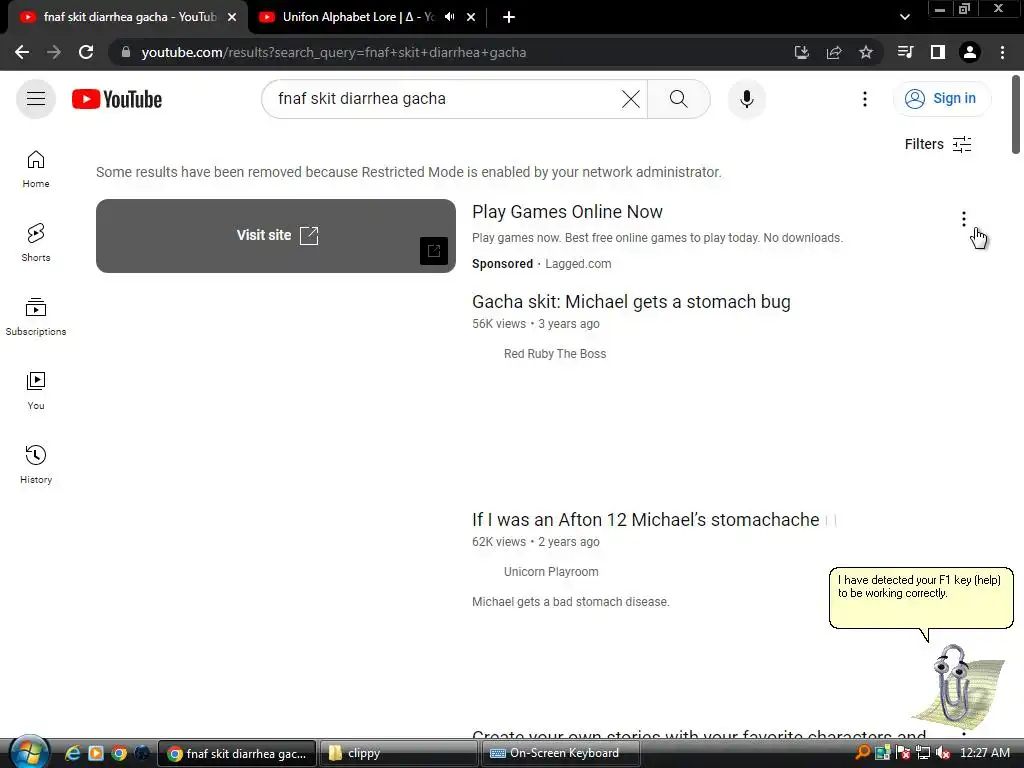
Task: Launch Chrome from the quick launch bar
Action: [x=119, y=753]
